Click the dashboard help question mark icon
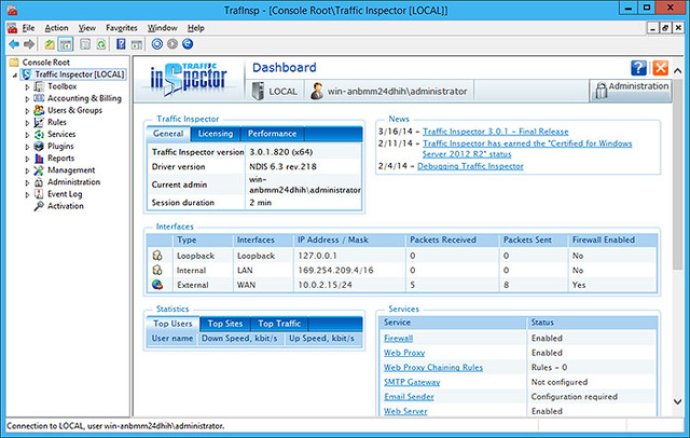 [639, 68]
